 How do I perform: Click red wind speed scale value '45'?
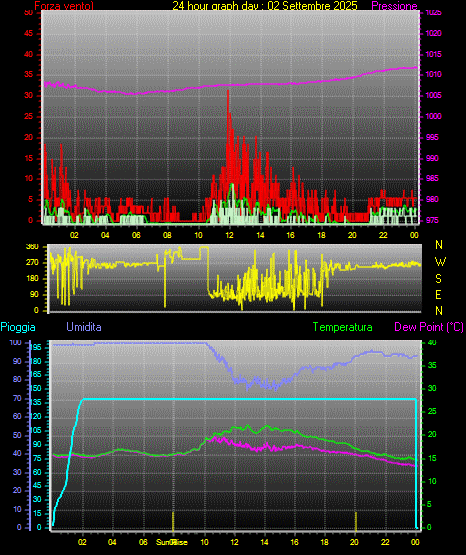click(x=29, y=34)
